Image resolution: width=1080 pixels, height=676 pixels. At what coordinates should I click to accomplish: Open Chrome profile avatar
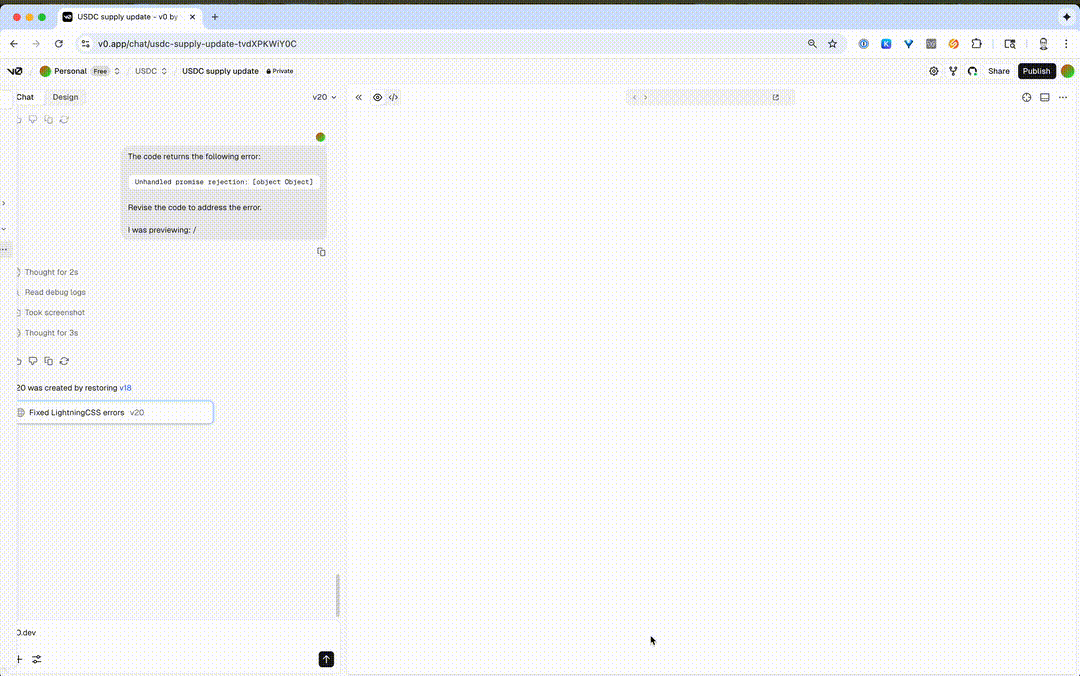1043,43
